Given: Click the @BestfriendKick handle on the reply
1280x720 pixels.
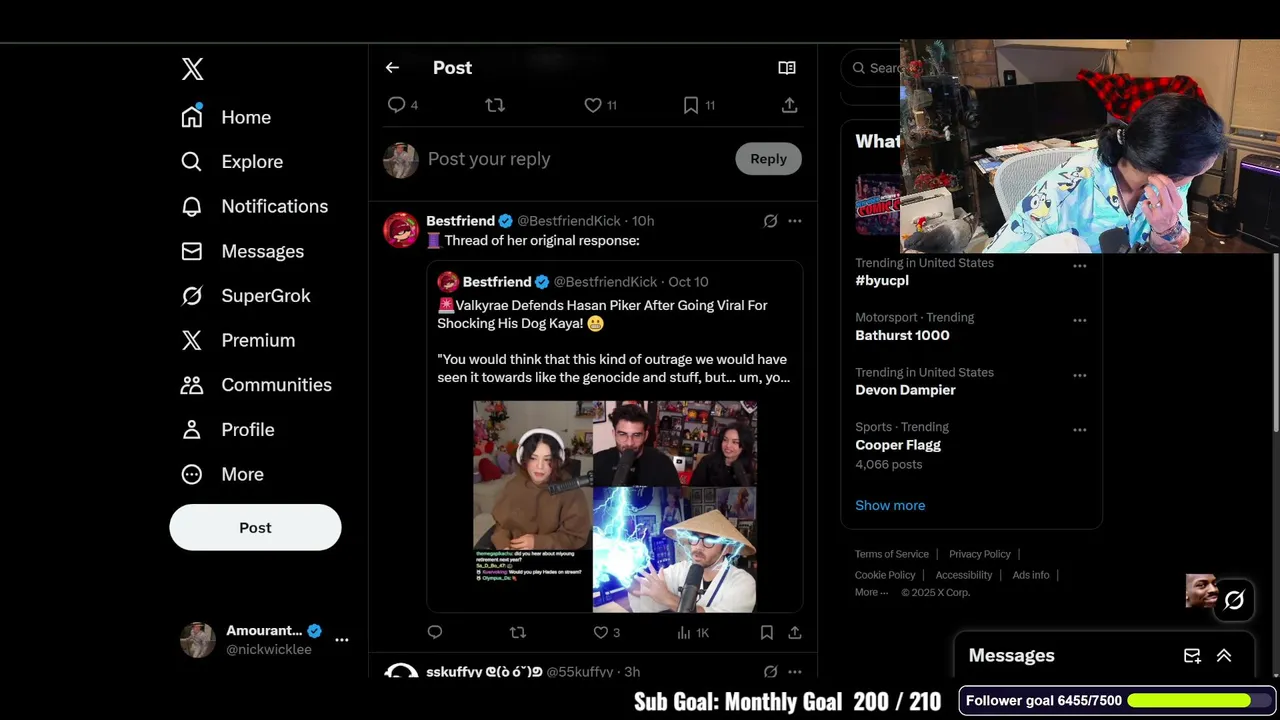Looking at the screenshot, I should point(570,221).
